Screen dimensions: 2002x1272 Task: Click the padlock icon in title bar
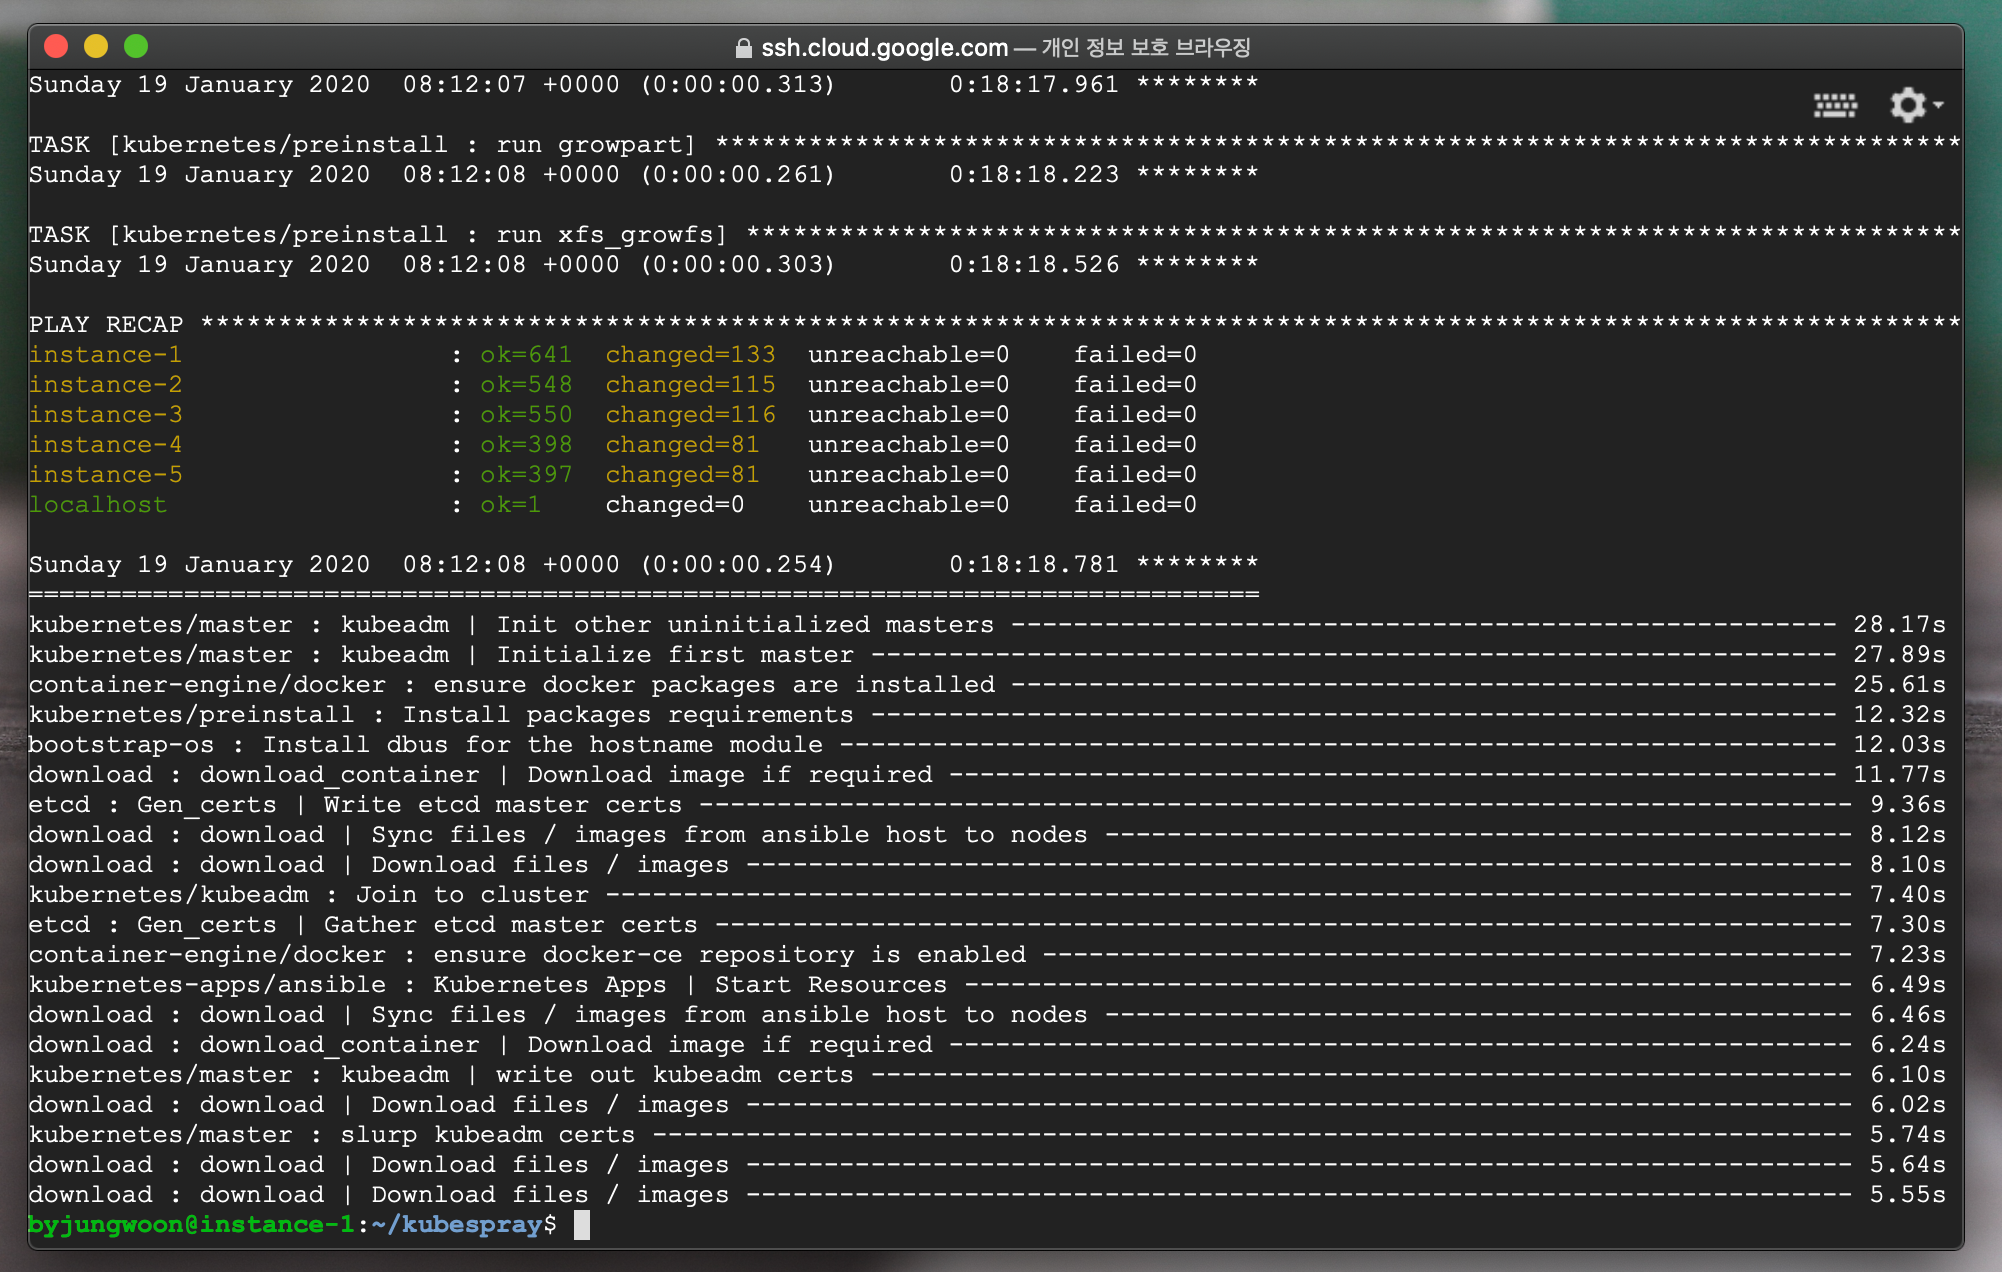[x=743, y=48]
